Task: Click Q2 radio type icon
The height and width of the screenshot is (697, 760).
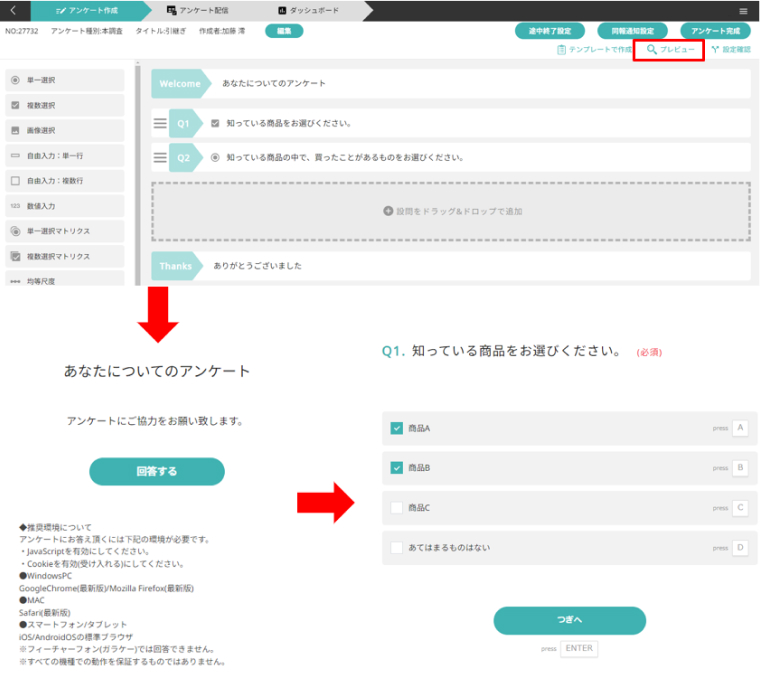Action: [215, 158]
